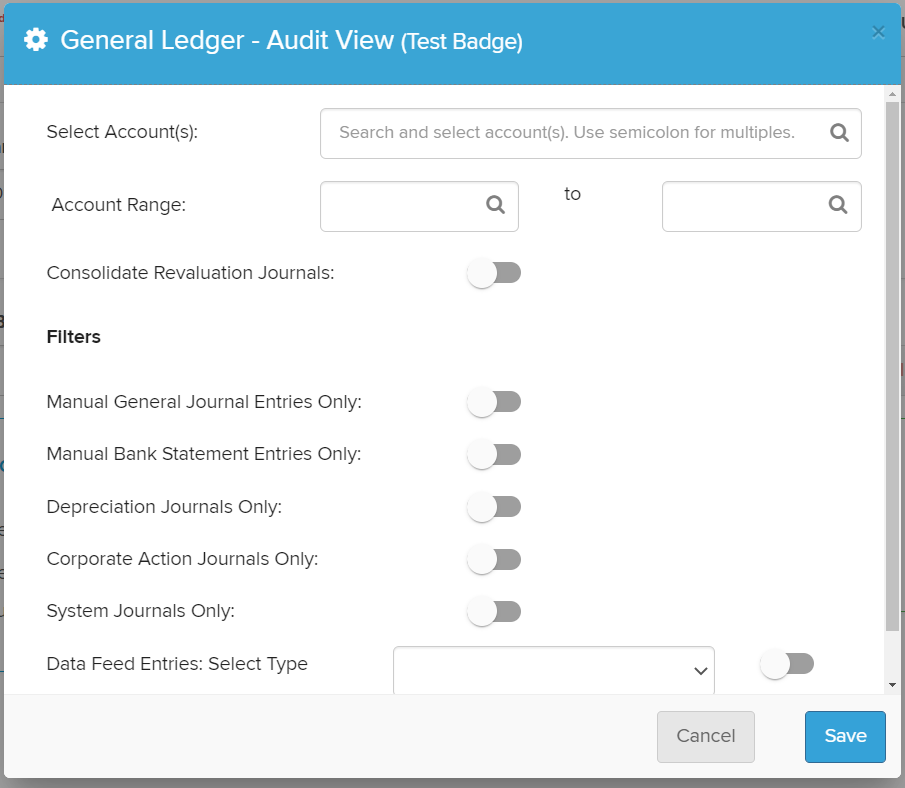Viewport: 905px width, 788px height.
Task: Toggle Manual General Journal Entries Only
Action: click(494, 402)
